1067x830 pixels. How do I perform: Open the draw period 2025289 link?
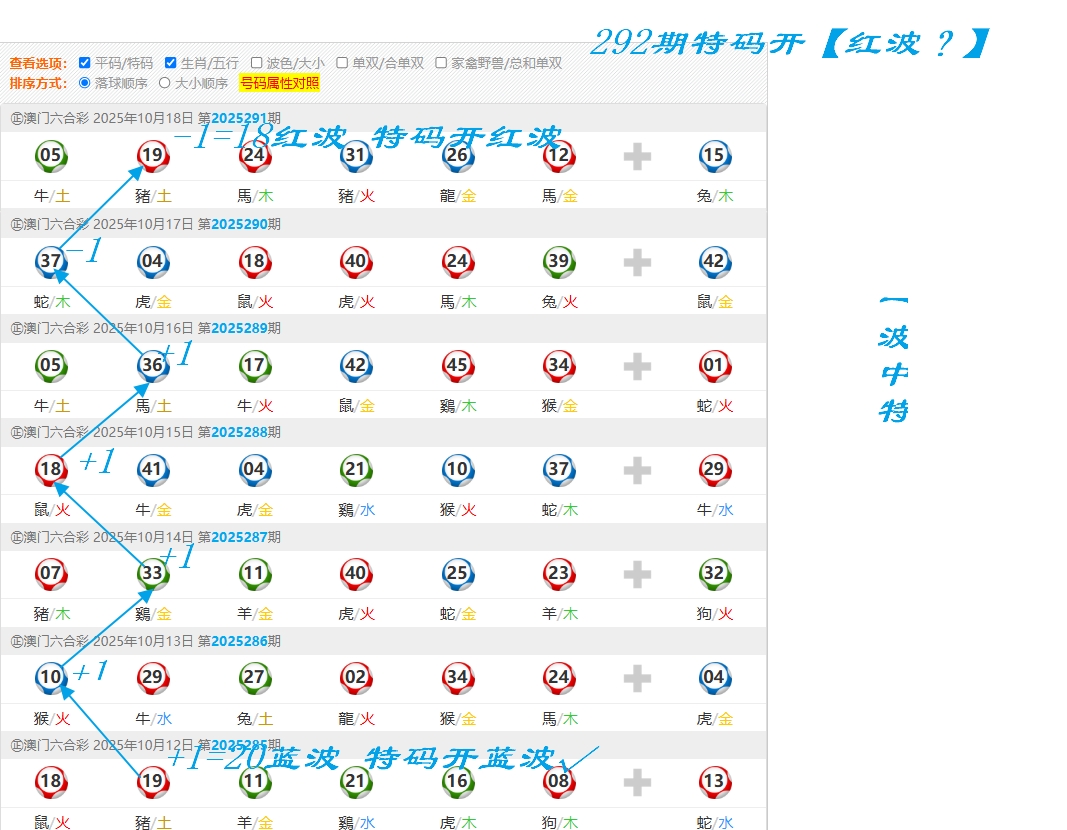[x=239, y=328]
